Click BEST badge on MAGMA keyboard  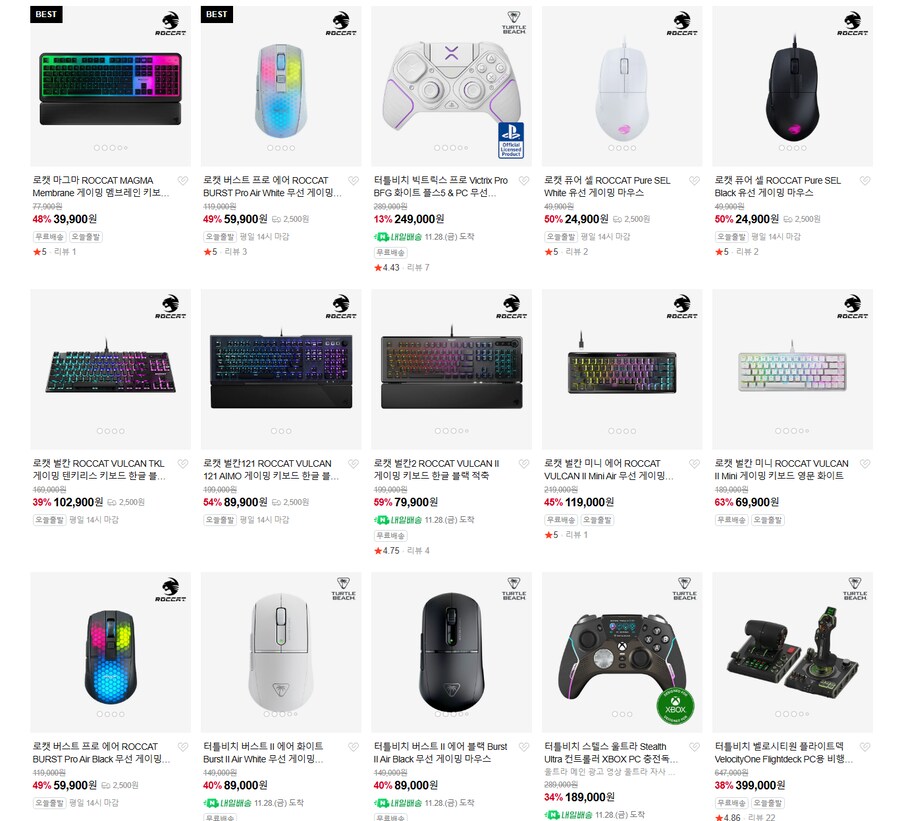click(47, 14)
